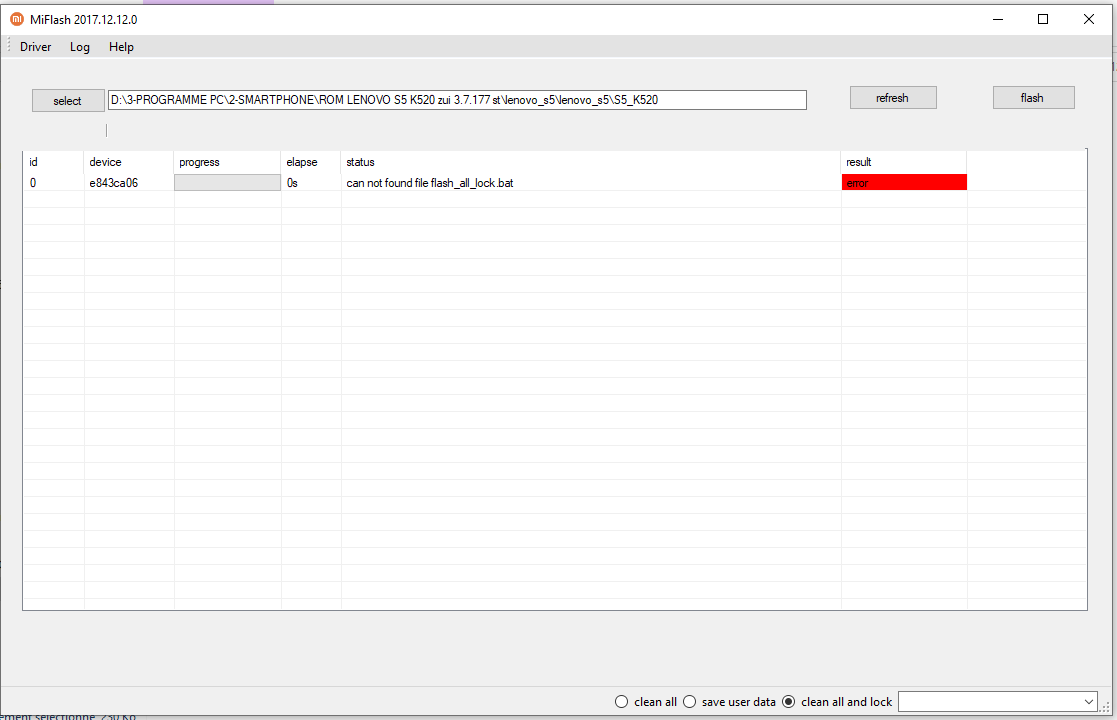Focus the ROM path input field
Image resolution: width=1117 pixels, height=720 pixels.
coord(457,100)
